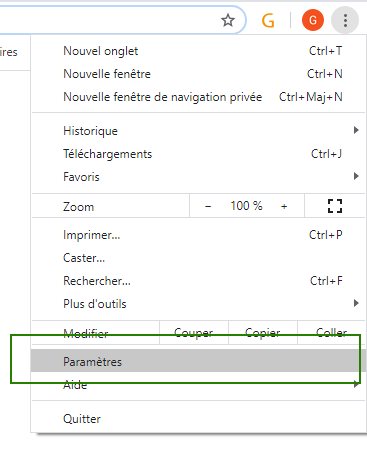The height and width of the screenshot is (474, 367).
Task: Expand the Historique submenu
Action: 198,131
